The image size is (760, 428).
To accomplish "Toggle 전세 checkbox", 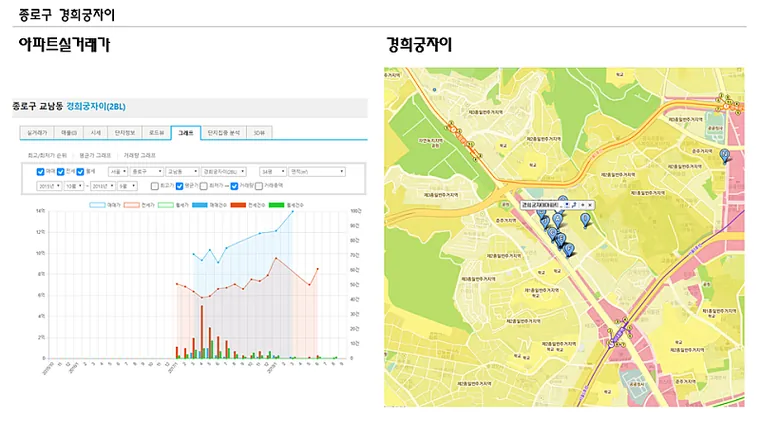I will coord(61,172).
